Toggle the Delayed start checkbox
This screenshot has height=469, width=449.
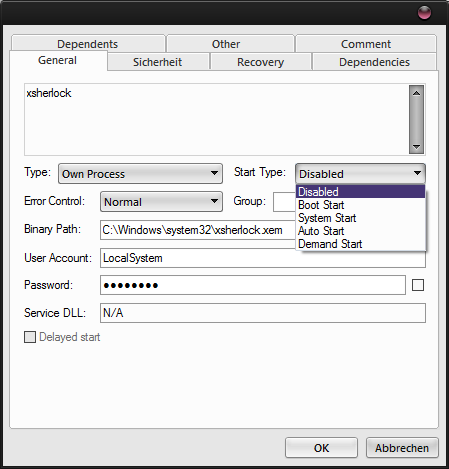coord(30,337)
